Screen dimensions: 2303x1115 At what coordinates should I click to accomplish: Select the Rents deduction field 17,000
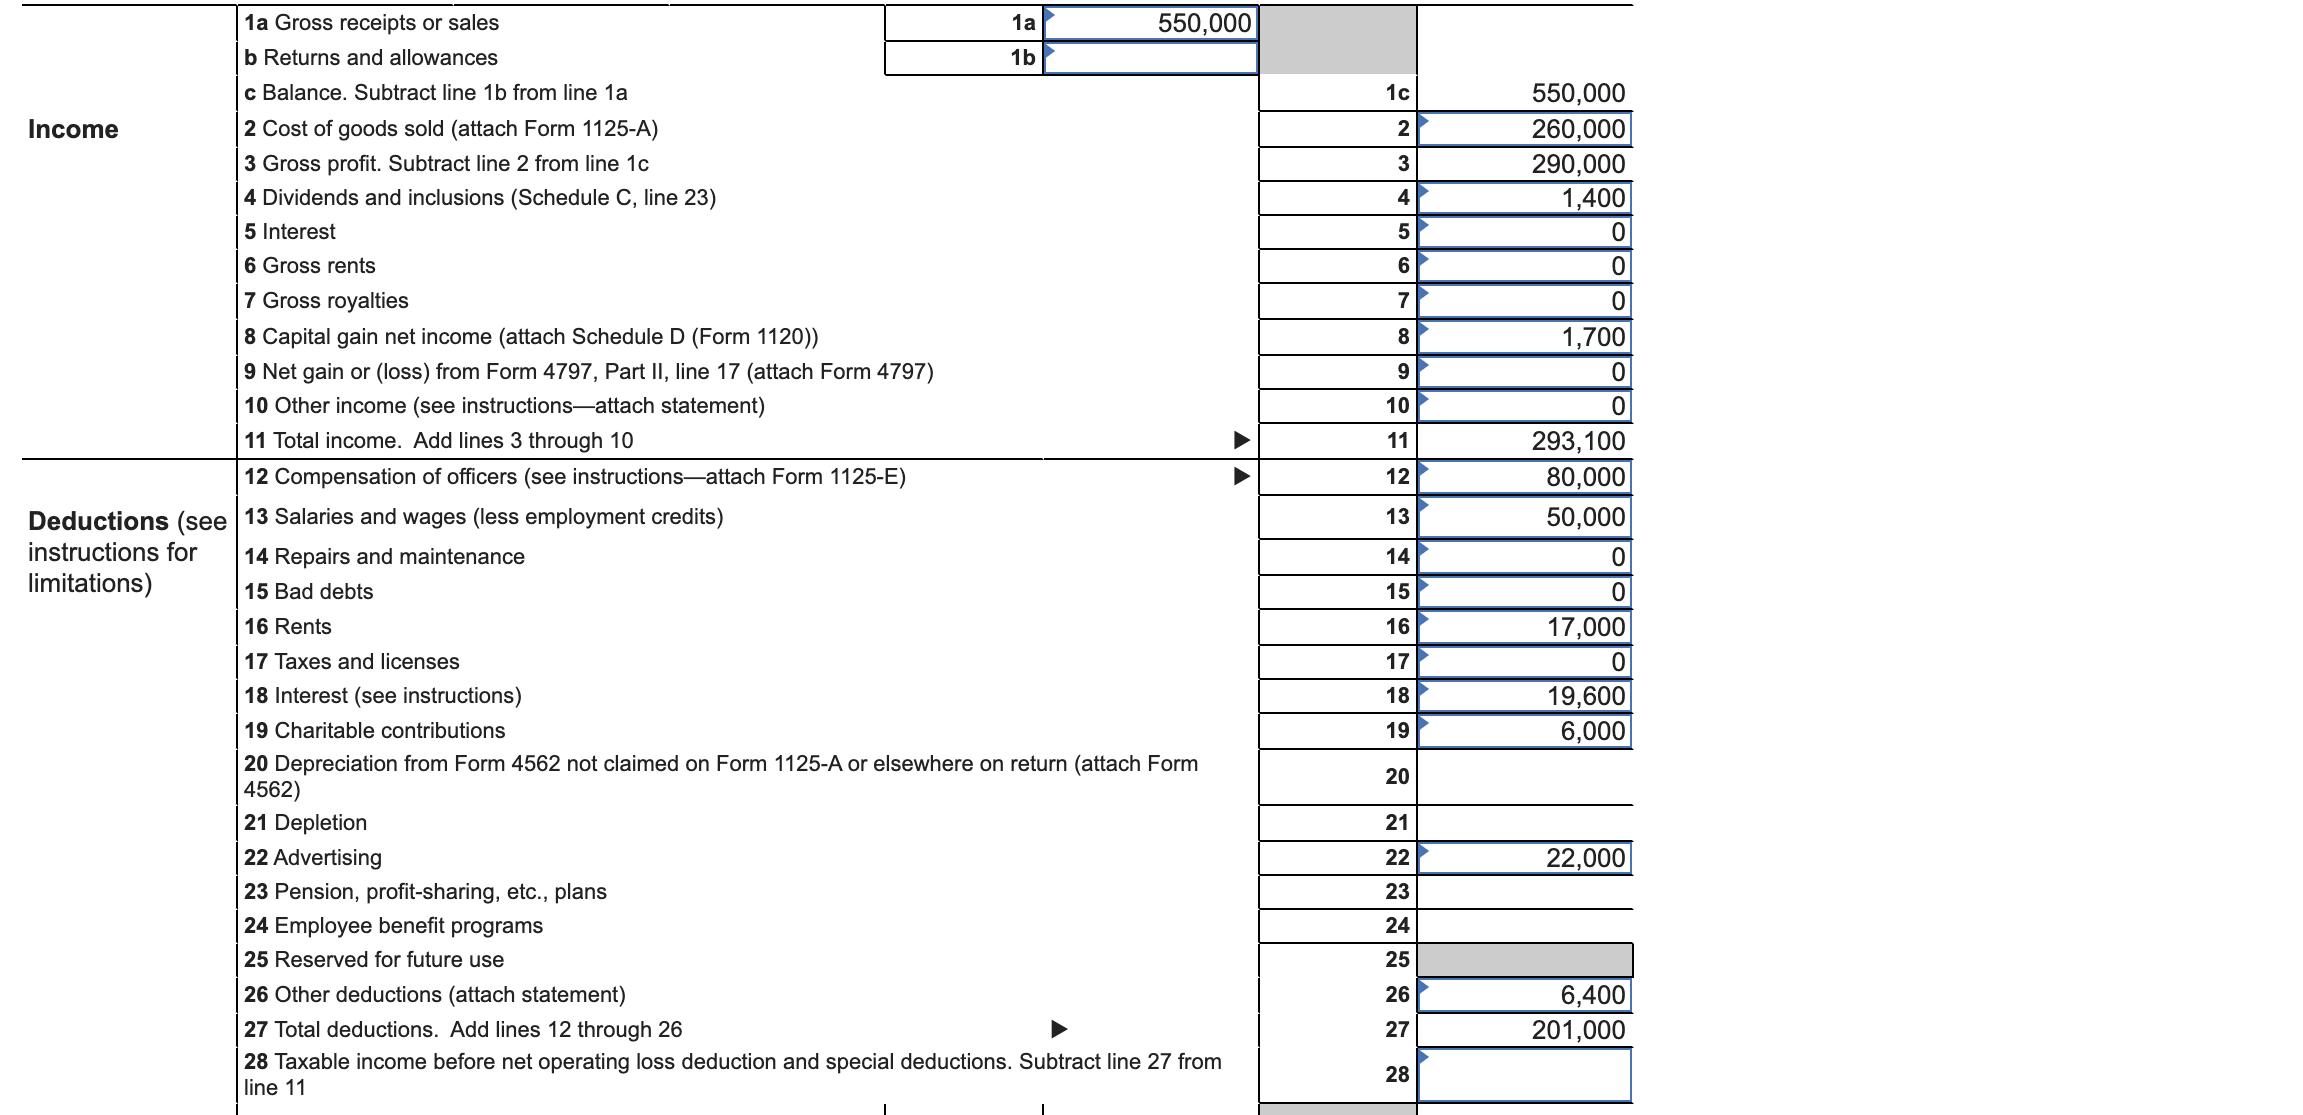(1524, 627)
